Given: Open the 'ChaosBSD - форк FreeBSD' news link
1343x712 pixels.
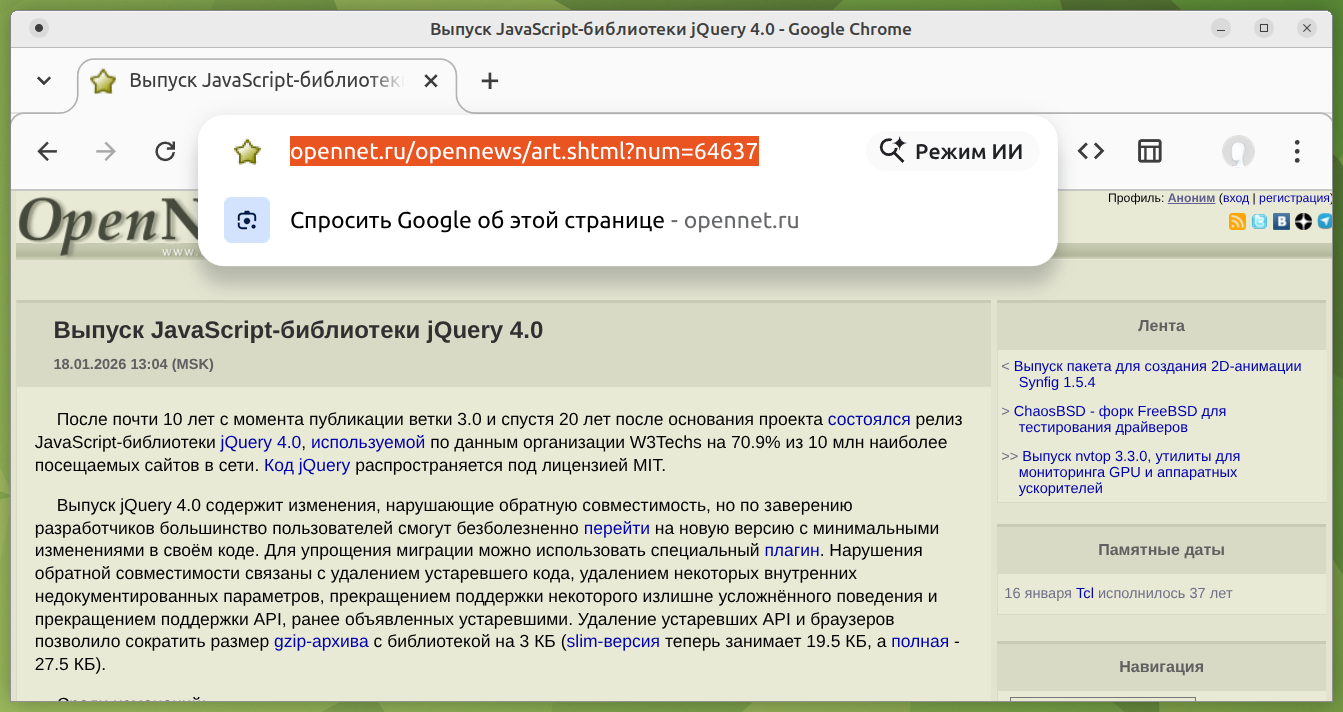Looking at the screenshot, I should [x=1119, y=411].
